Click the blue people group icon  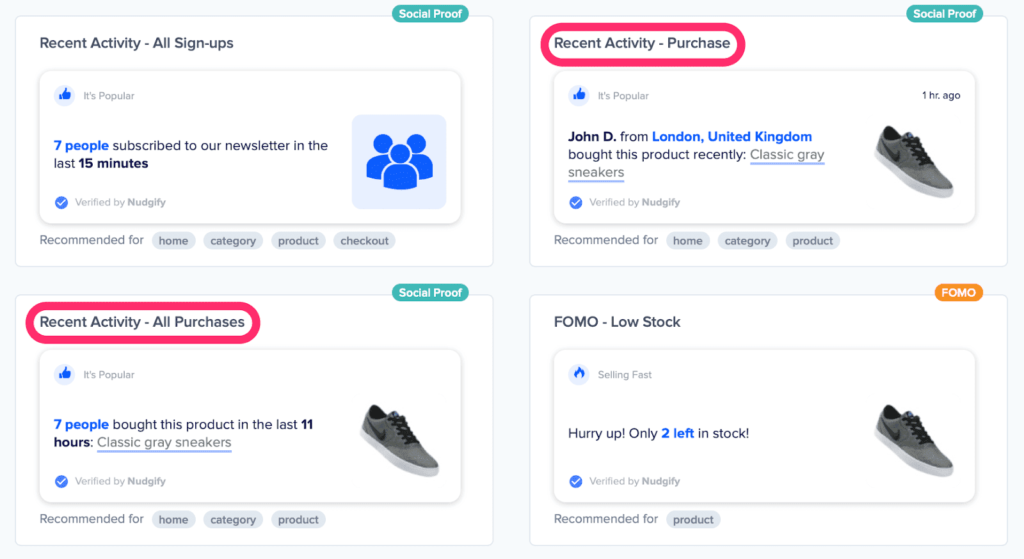[x=398, y=161]
